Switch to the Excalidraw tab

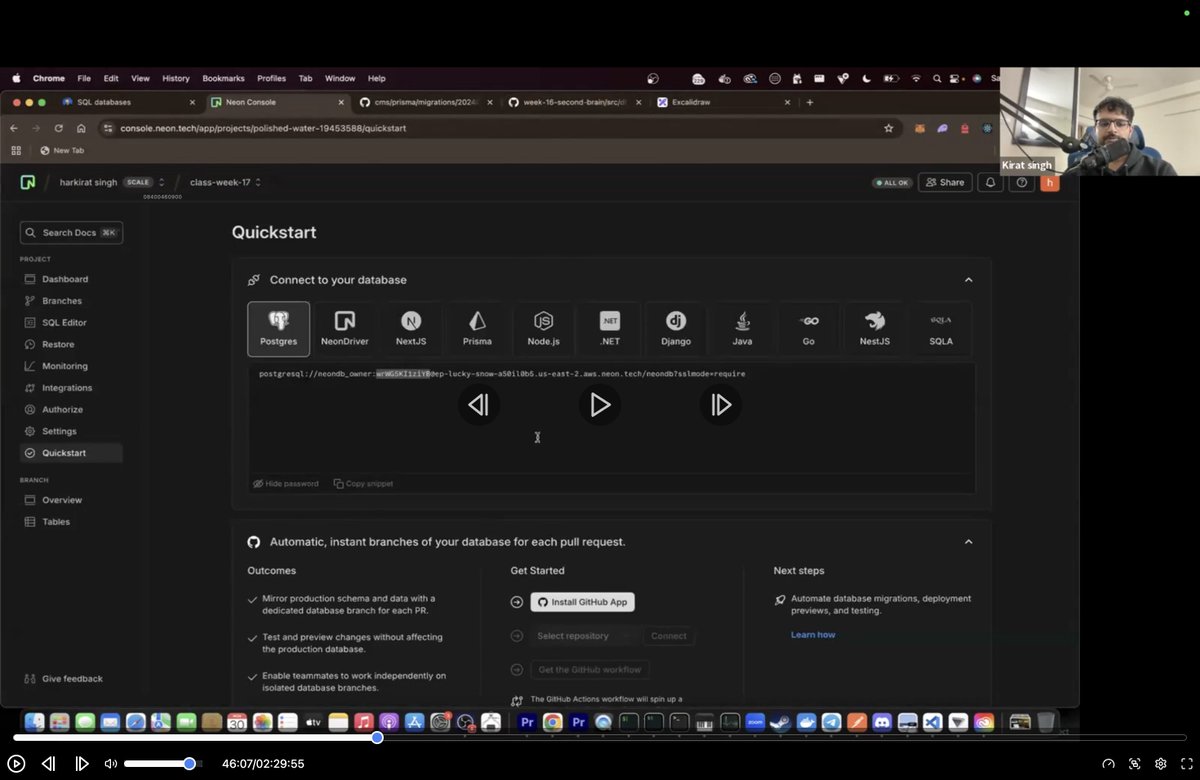click(x=723, y=102)
